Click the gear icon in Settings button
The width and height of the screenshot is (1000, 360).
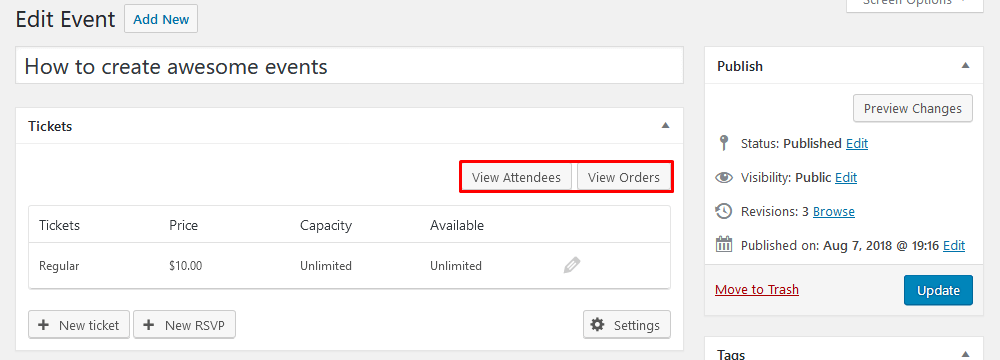597,325
